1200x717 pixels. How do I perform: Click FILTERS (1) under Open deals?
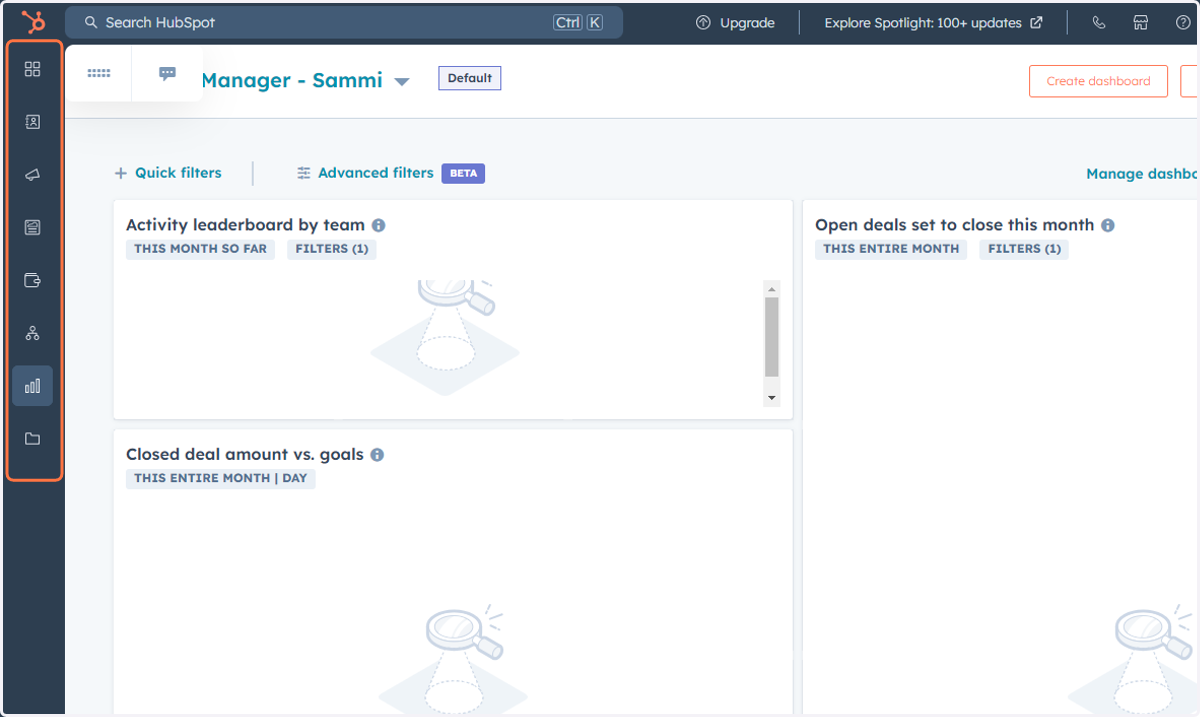1024,249
